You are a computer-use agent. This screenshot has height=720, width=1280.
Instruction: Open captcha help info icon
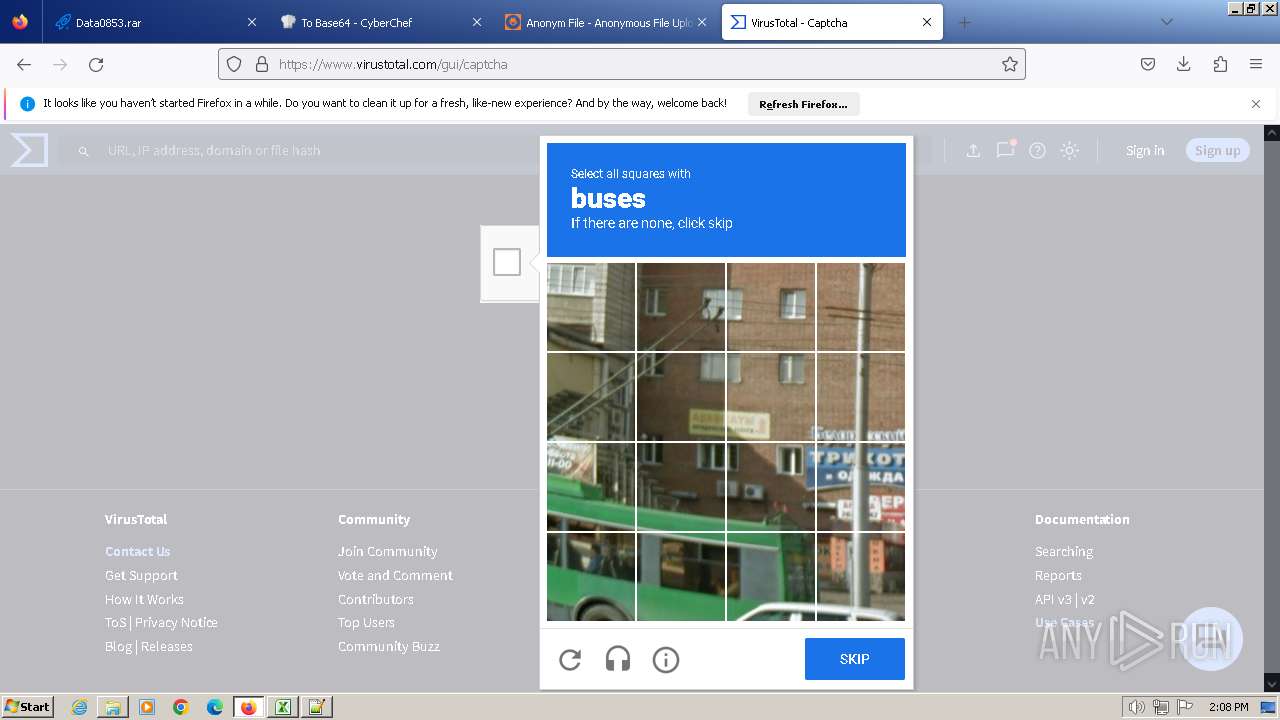(666, 659)
